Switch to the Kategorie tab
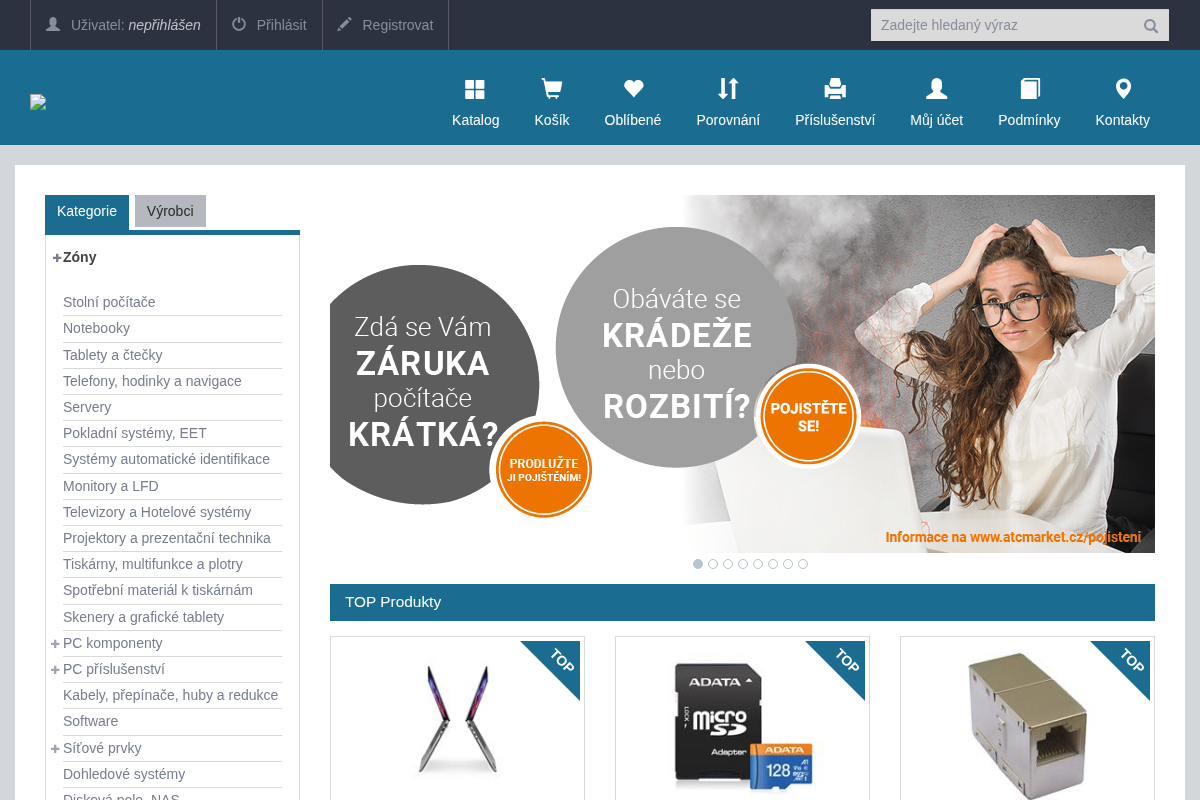This screenshot has width=1200, height=800. 87,212
